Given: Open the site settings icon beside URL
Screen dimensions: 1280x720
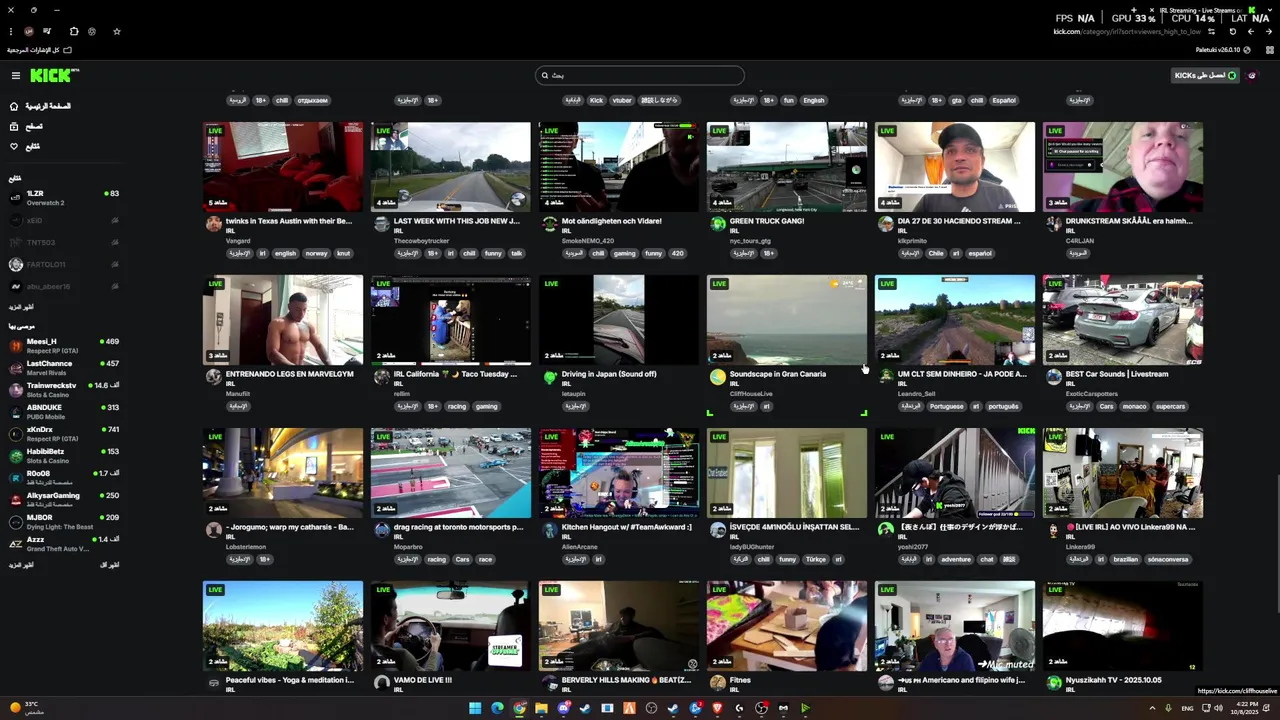Looking at the screenshot, I should click(x=1211, y=31).
